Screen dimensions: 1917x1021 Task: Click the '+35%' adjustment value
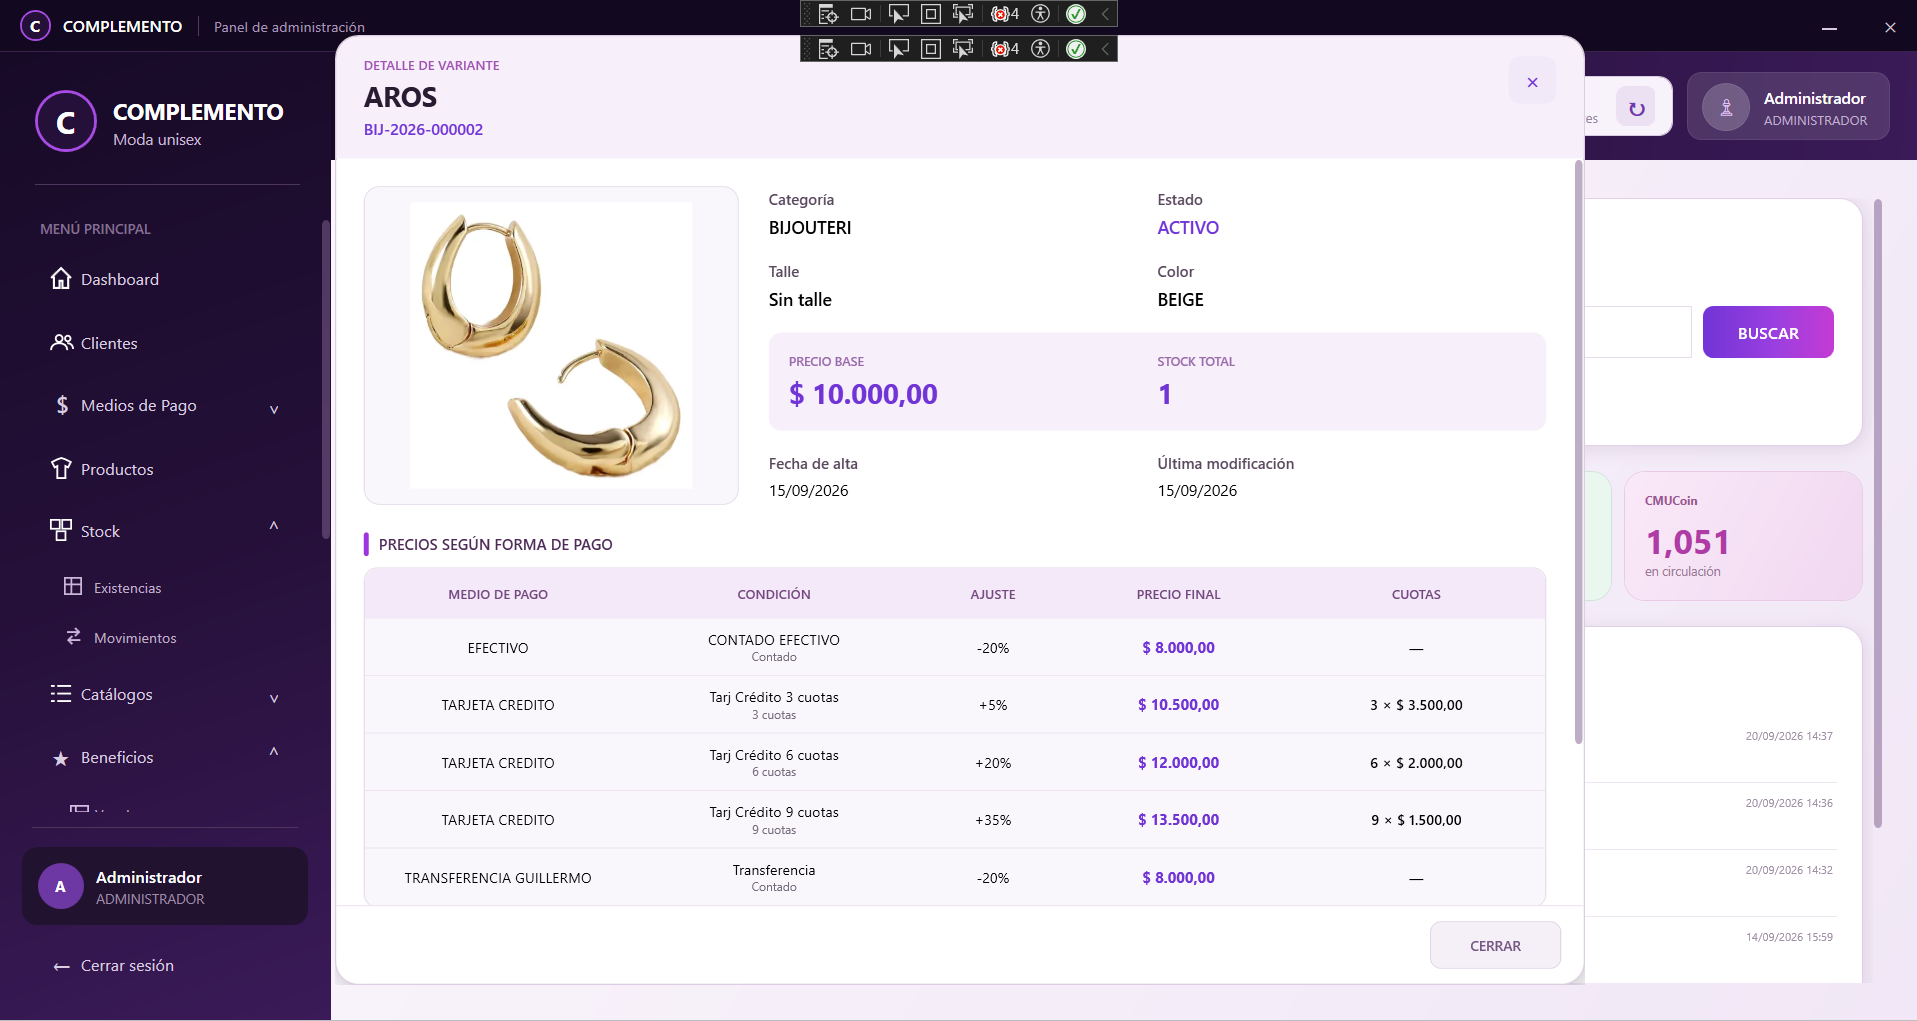tap(993, 820)
